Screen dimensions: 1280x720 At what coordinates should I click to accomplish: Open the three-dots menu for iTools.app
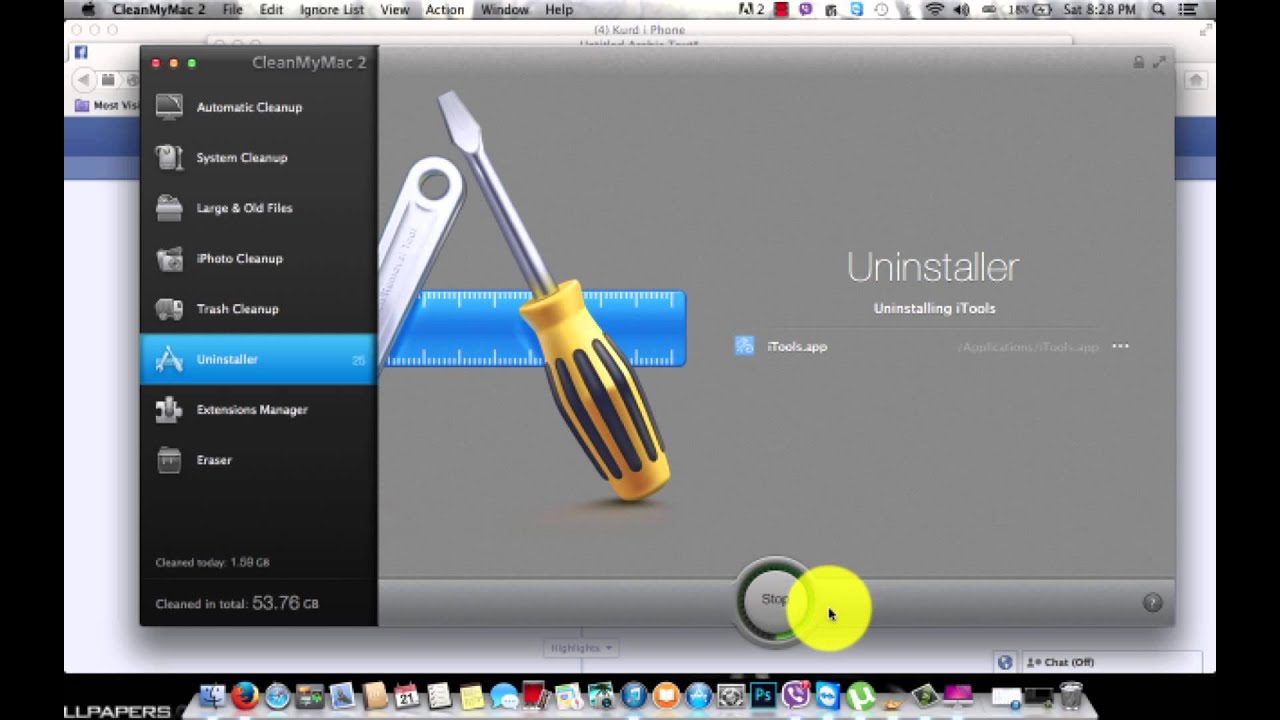(x=1120, y=346)
